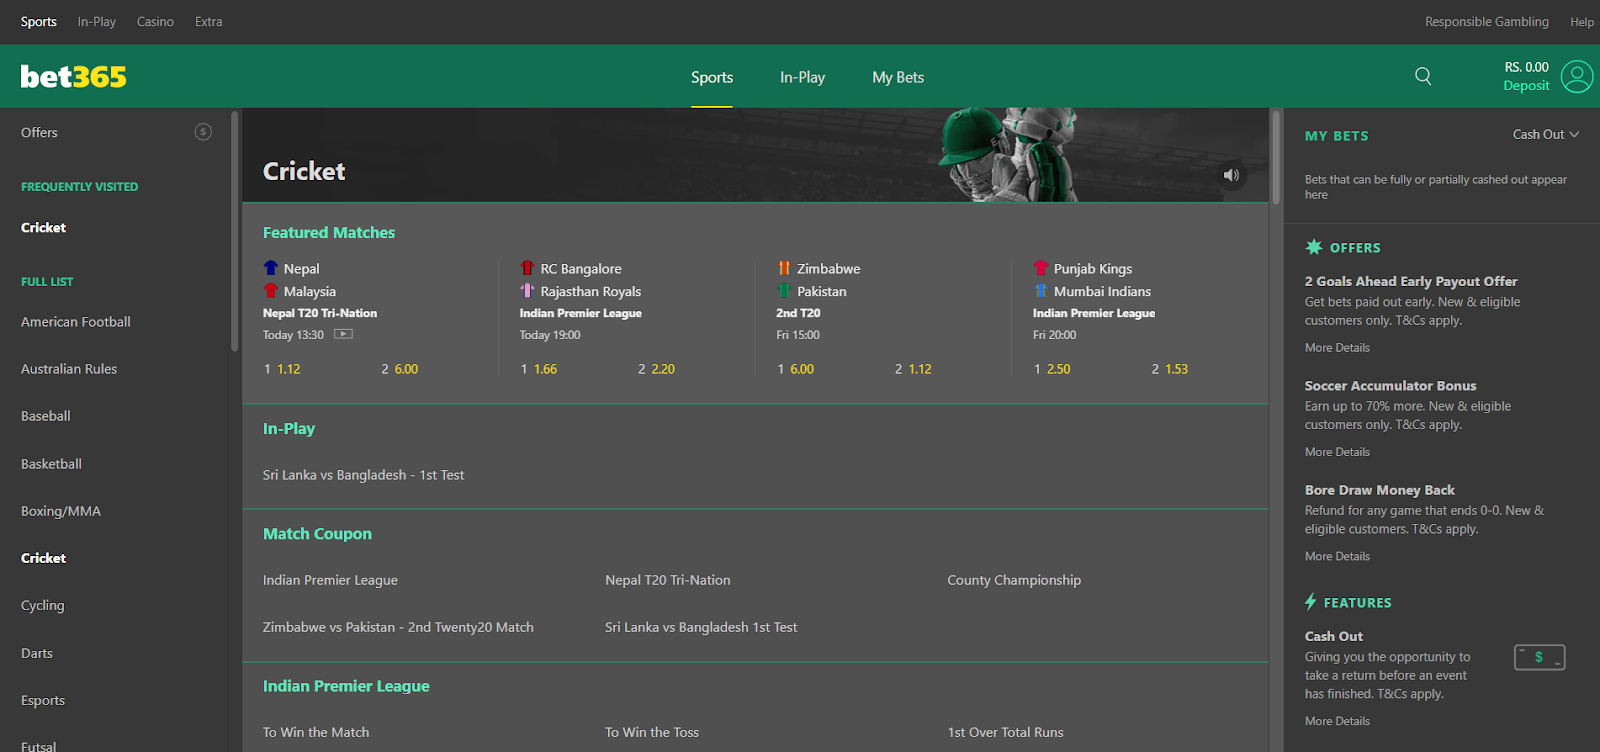Click the RC Bangalore shirt icon
Image resolution: width=1600 pixels, height=752 pixels.
[527, 268]
